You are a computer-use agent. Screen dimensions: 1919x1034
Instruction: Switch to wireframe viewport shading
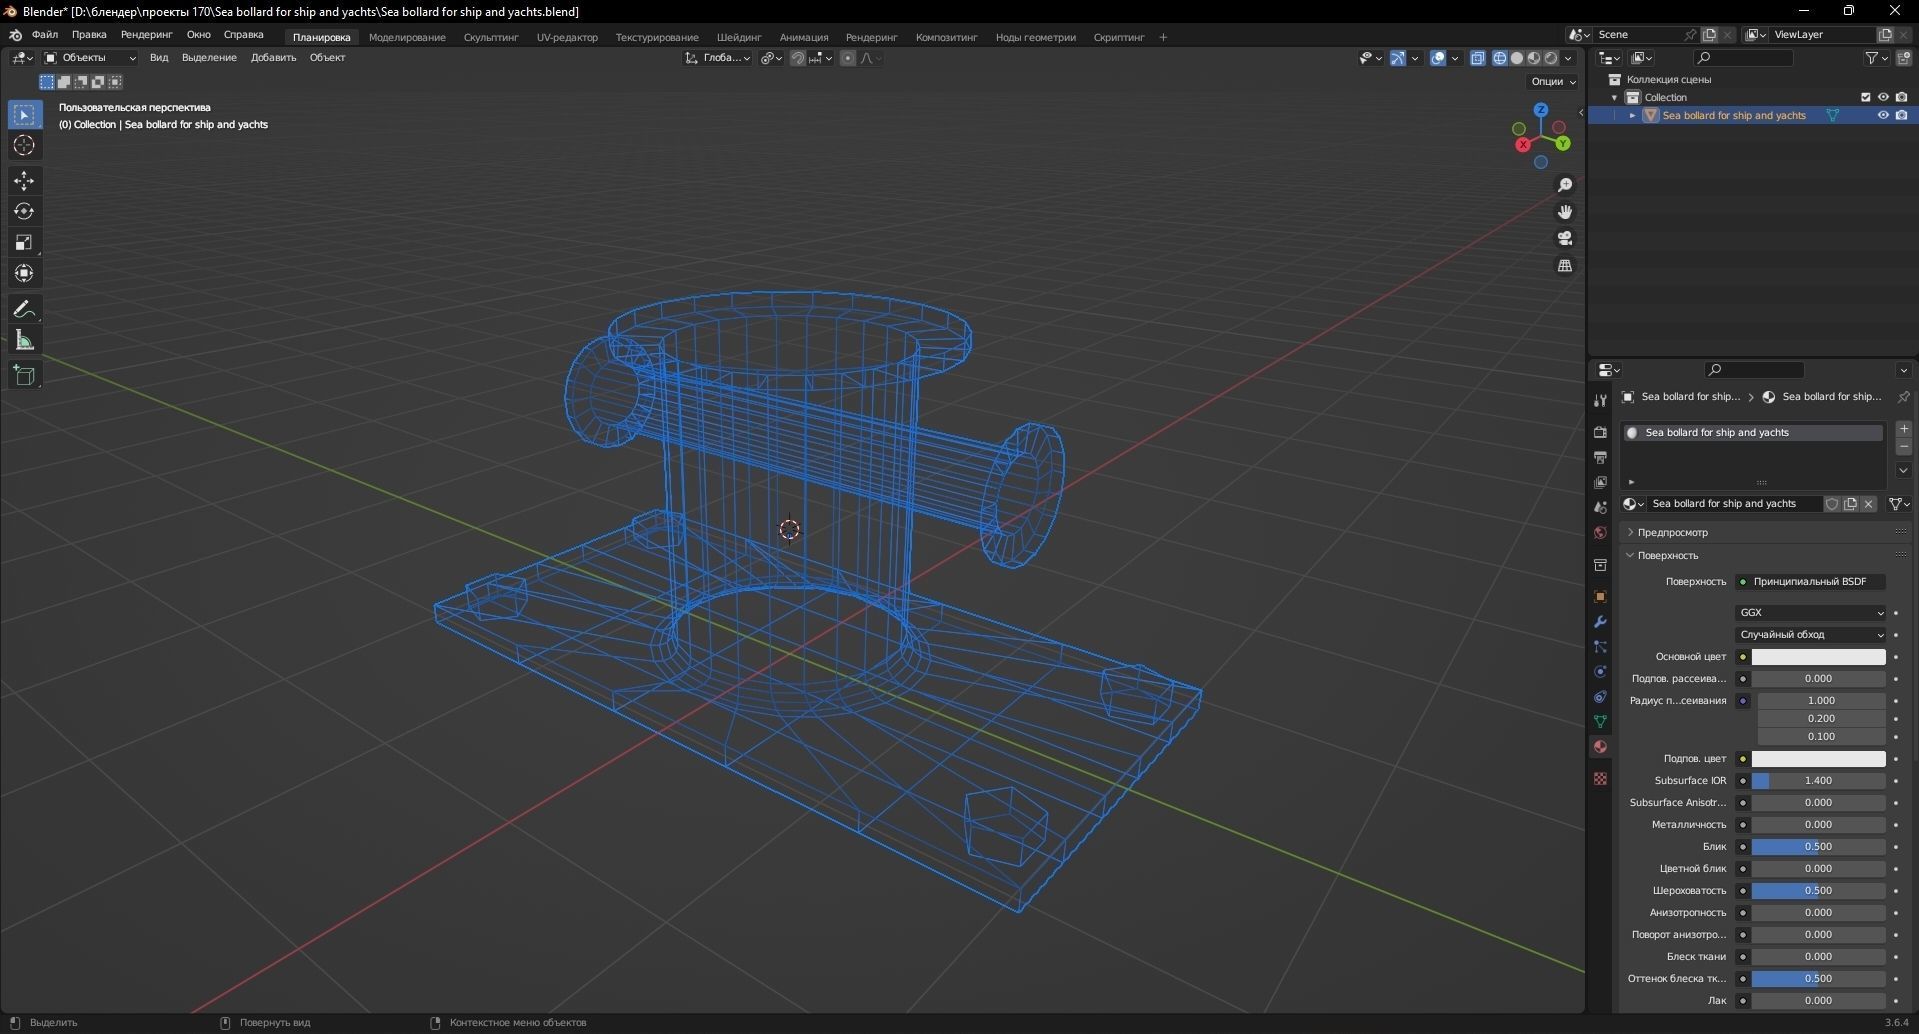pyautogui.click(x=1500, y=58)
